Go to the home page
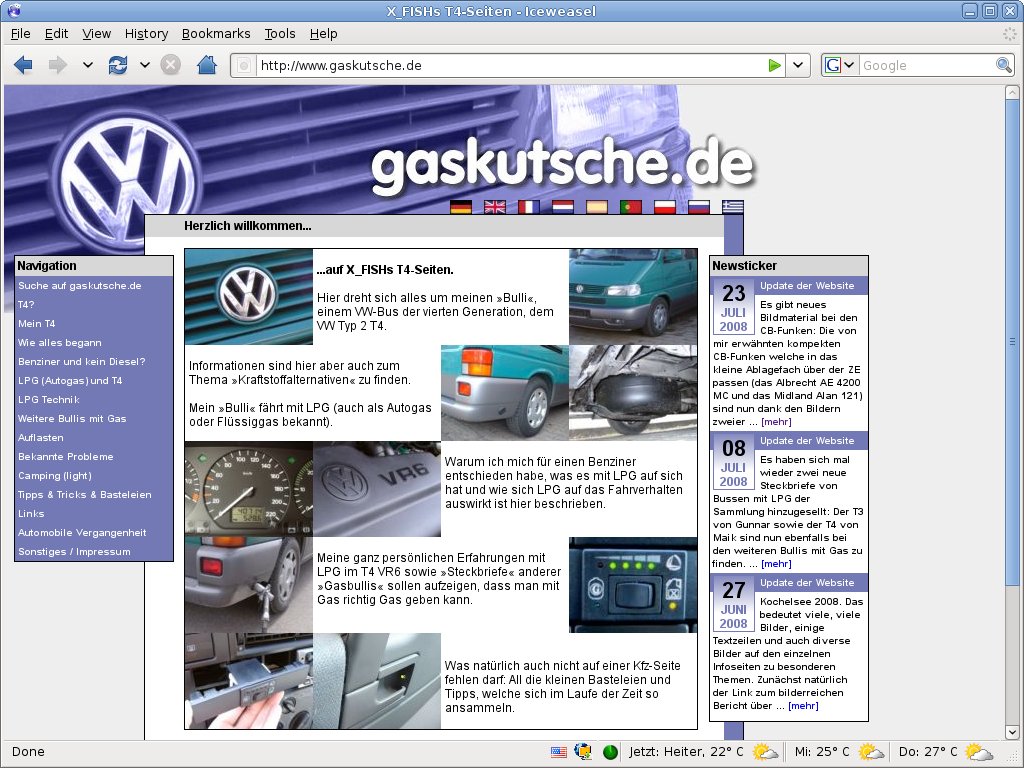 click(x=206, y=65)
